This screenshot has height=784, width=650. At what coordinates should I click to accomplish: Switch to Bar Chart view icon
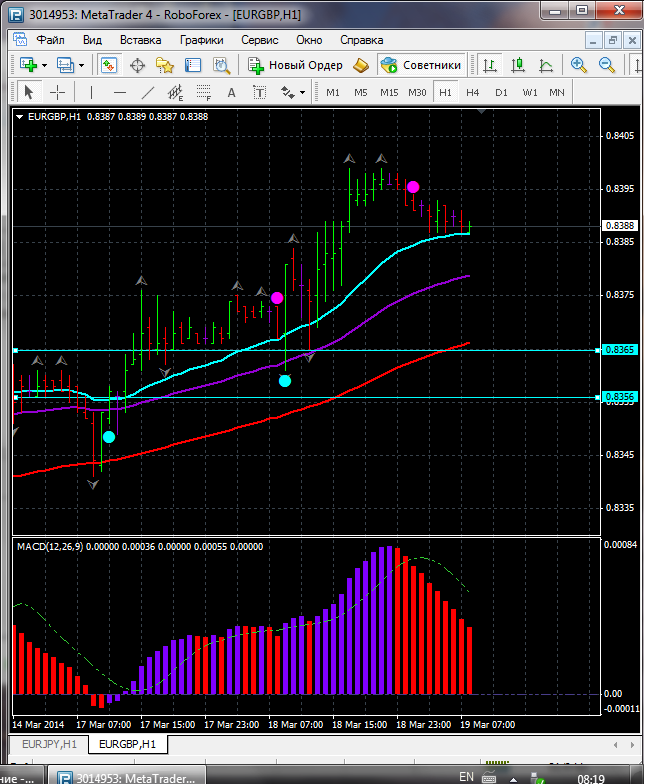click(490, 65)
